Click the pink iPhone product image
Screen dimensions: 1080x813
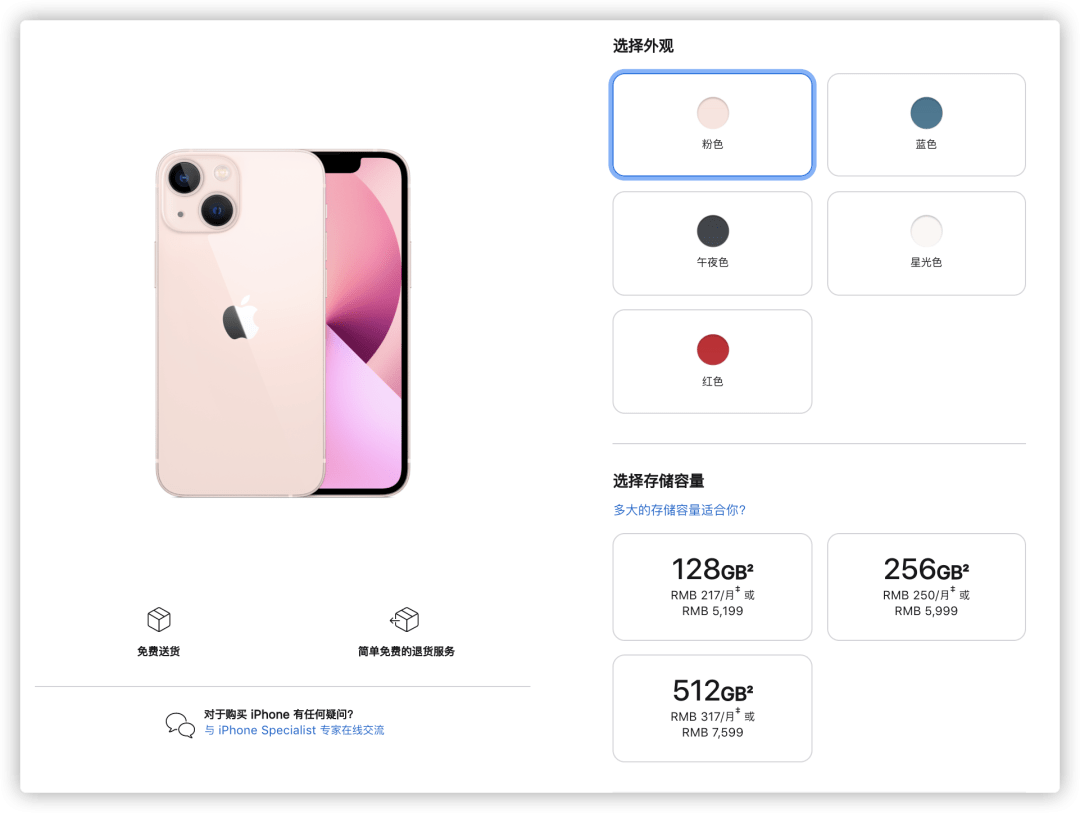pyautogui.click(x=282, y=323)
